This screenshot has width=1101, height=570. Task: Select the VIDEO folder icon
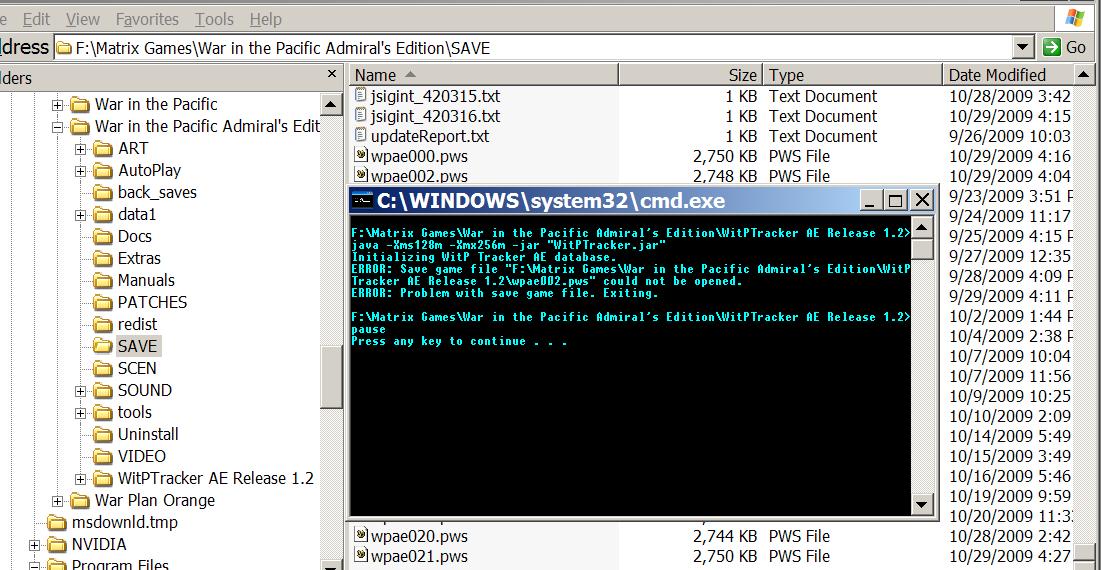point(103,456)
